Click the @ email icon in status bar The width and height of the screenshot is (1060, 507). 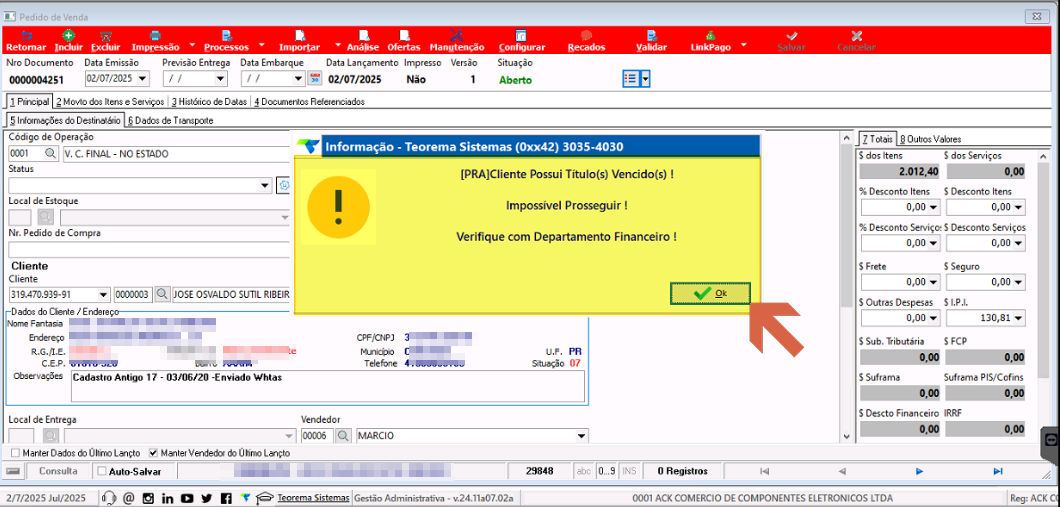pos(128,498)
